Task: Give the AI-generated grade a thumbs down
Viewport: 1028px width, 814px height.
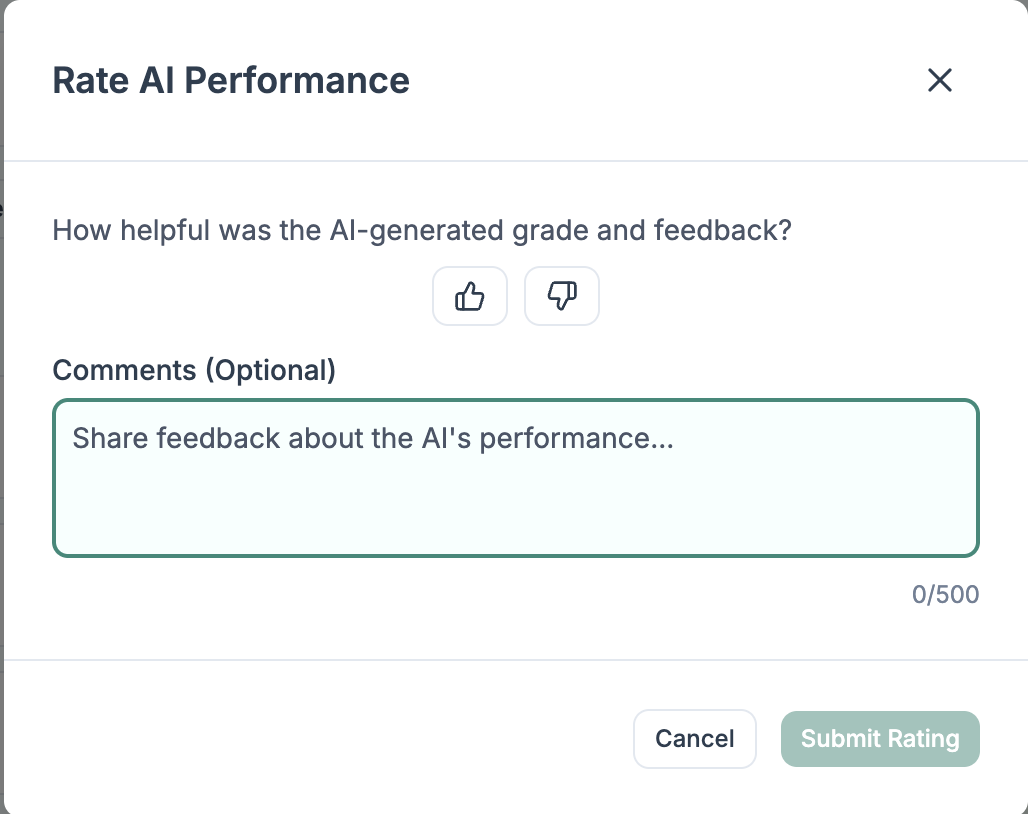Action: click(x=562, y=296)
